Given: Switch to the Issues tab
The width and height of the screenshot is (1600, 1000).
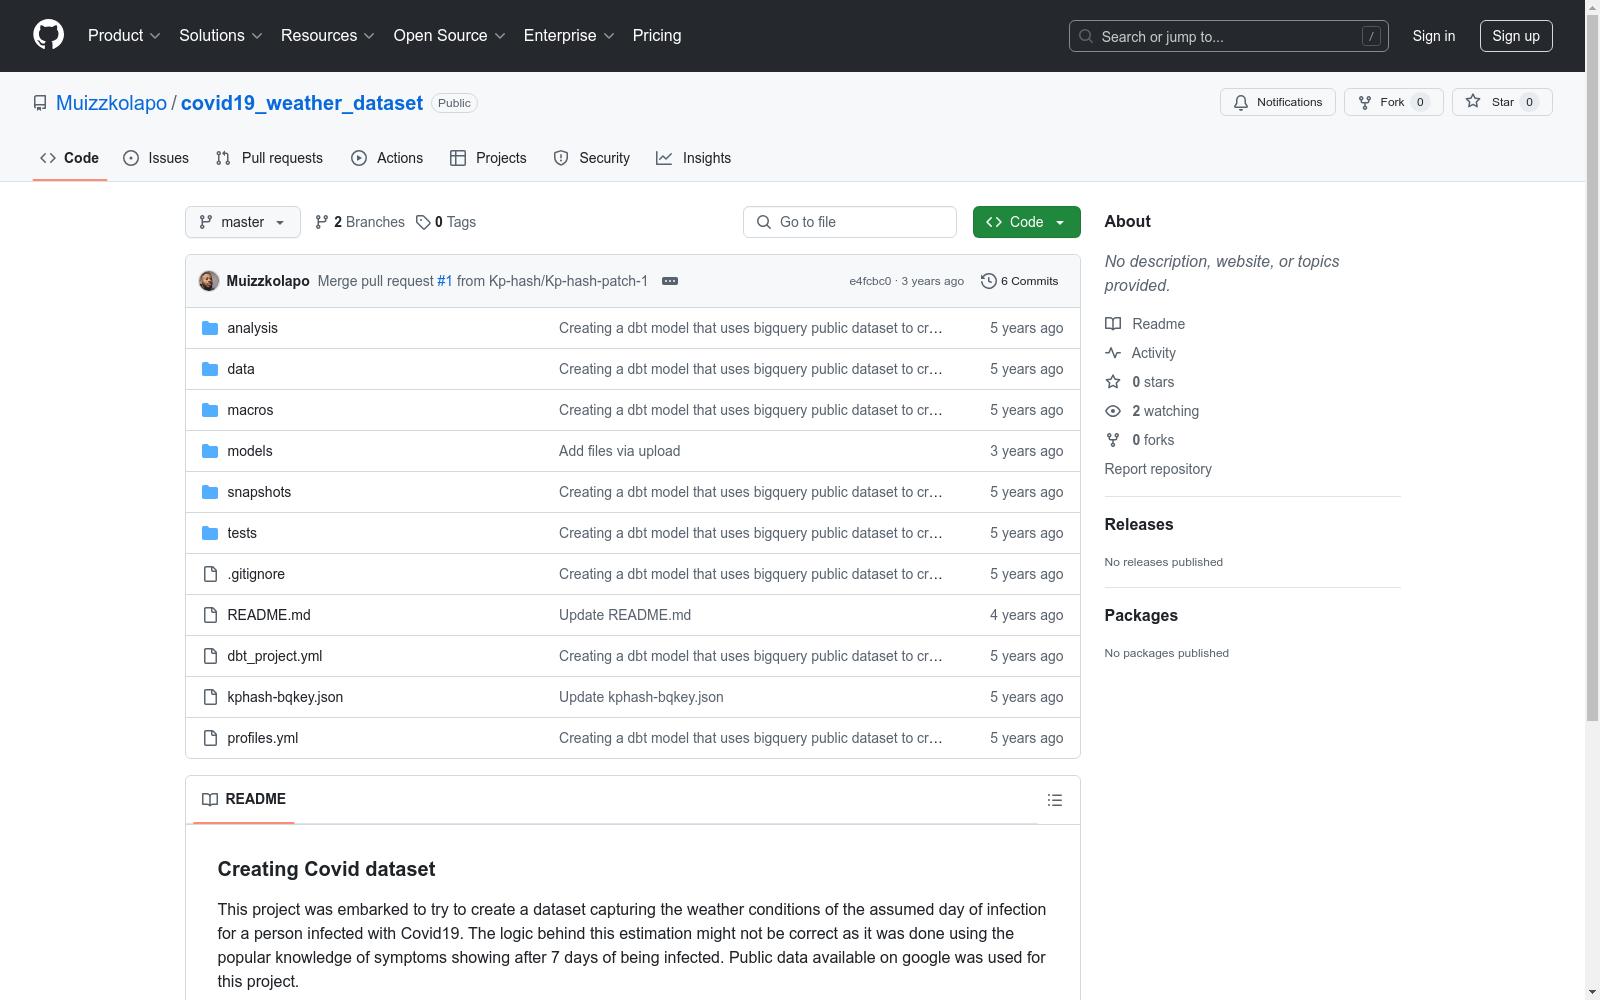Looking at the screenshot, I should click(x=156, y=158).
